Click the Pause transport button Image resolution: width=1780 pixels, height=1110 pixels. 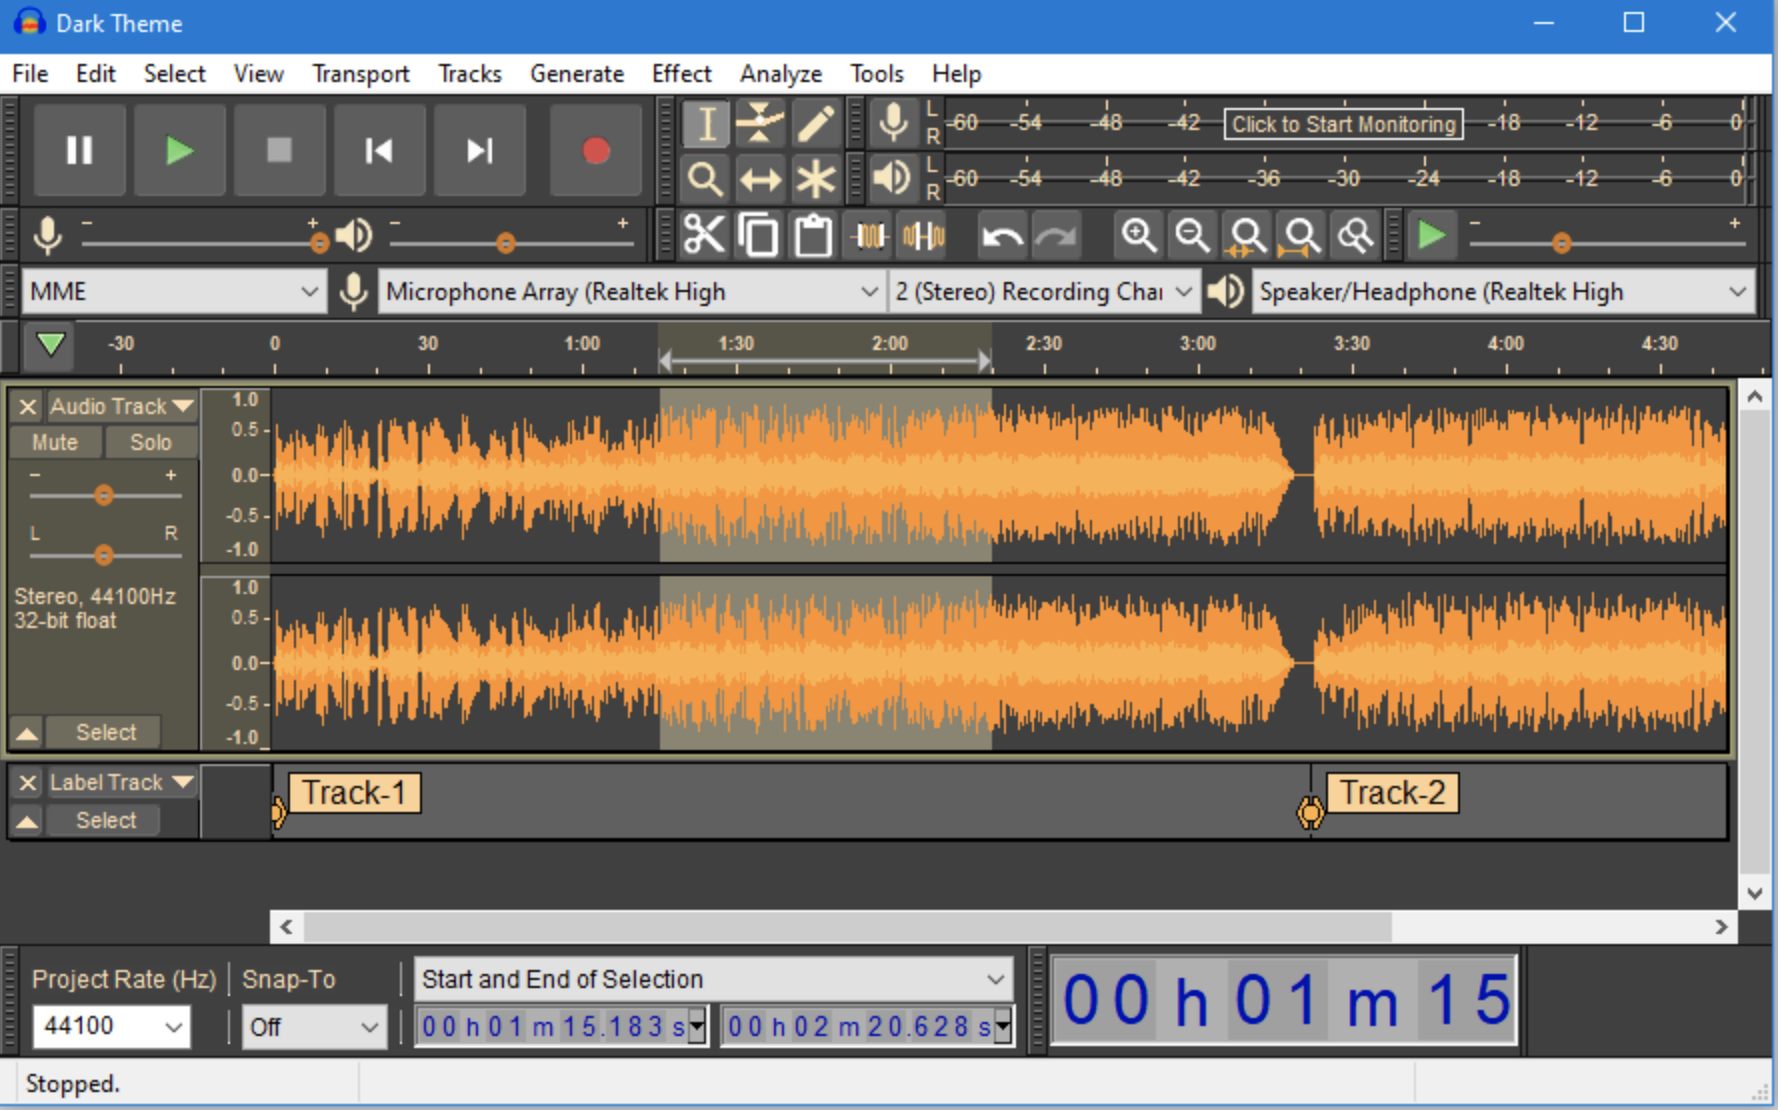coord(80,150)
